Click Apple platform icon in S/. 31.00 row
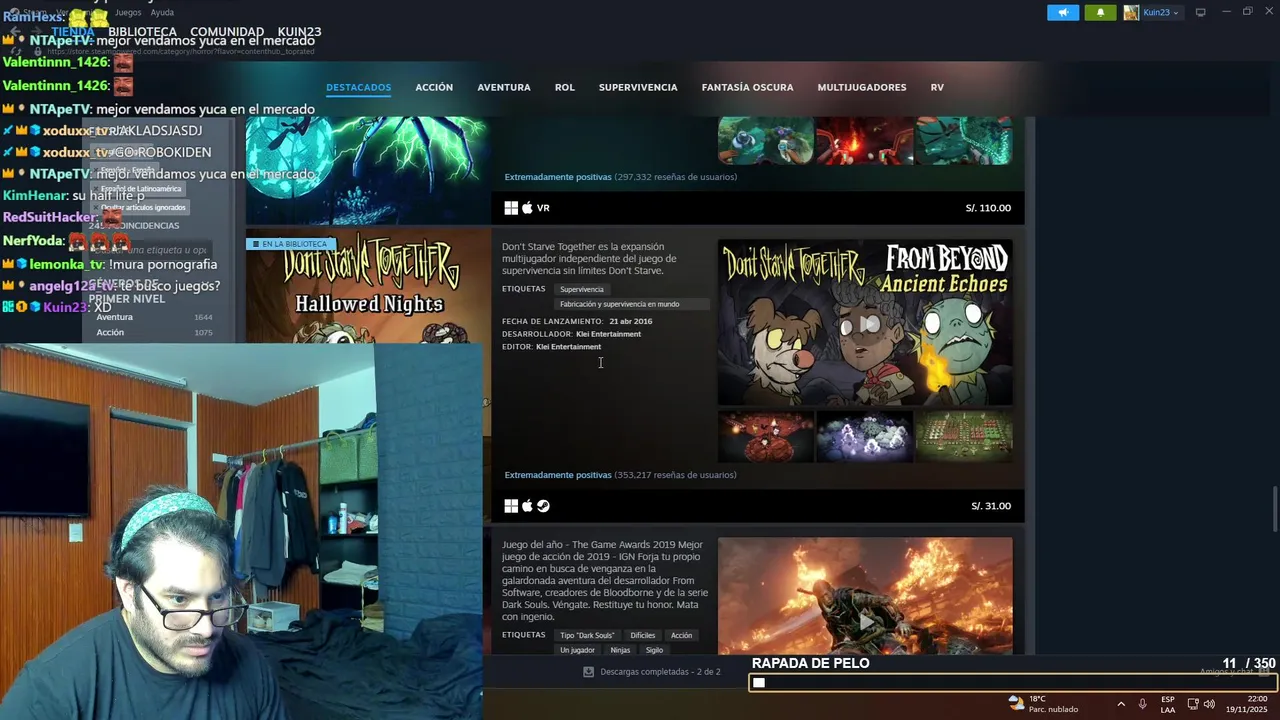Viewport: 1280px width, 720px height. click(527, 506)
